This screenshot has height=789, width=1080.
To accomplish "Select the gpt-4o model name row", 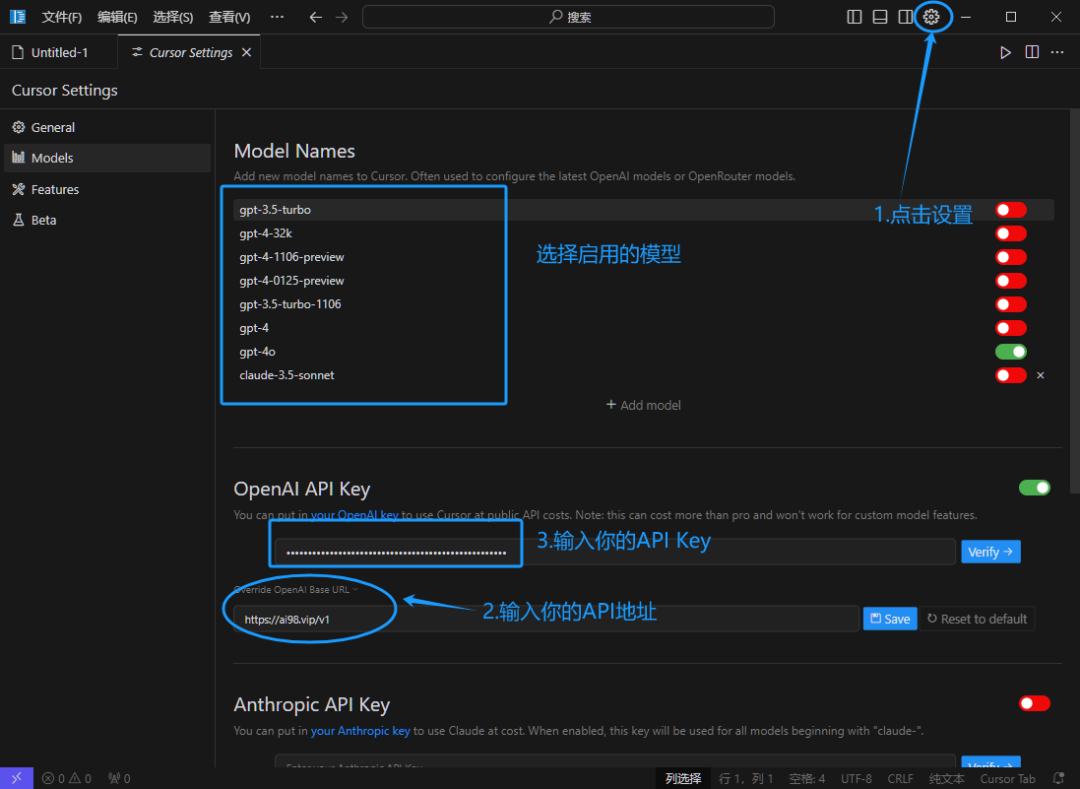I will [643, 352].
